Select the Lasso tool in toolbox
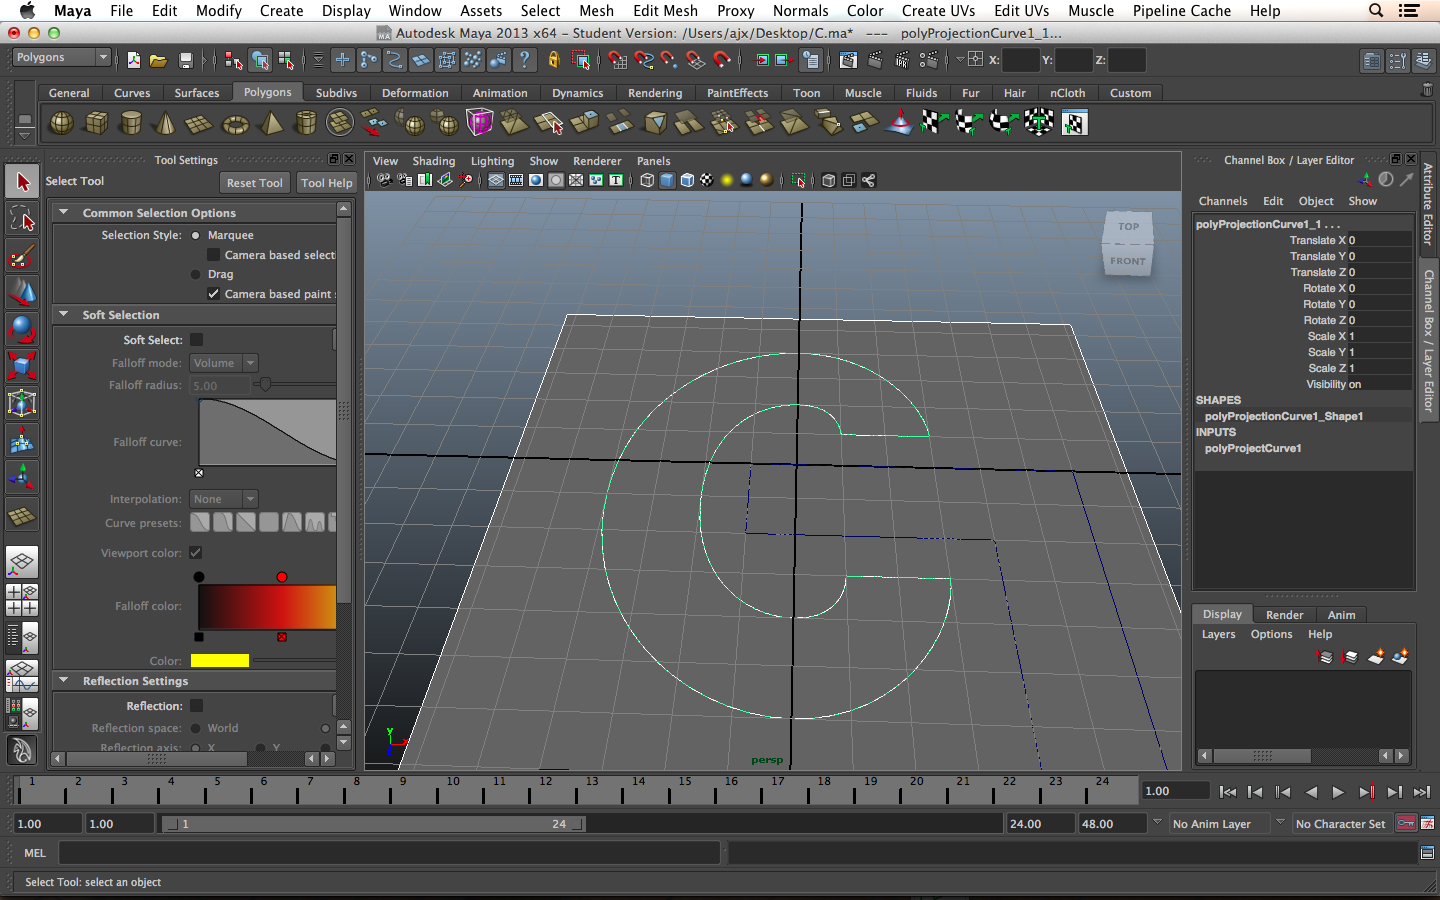The image size is (1440, 900). click(22, 219)
